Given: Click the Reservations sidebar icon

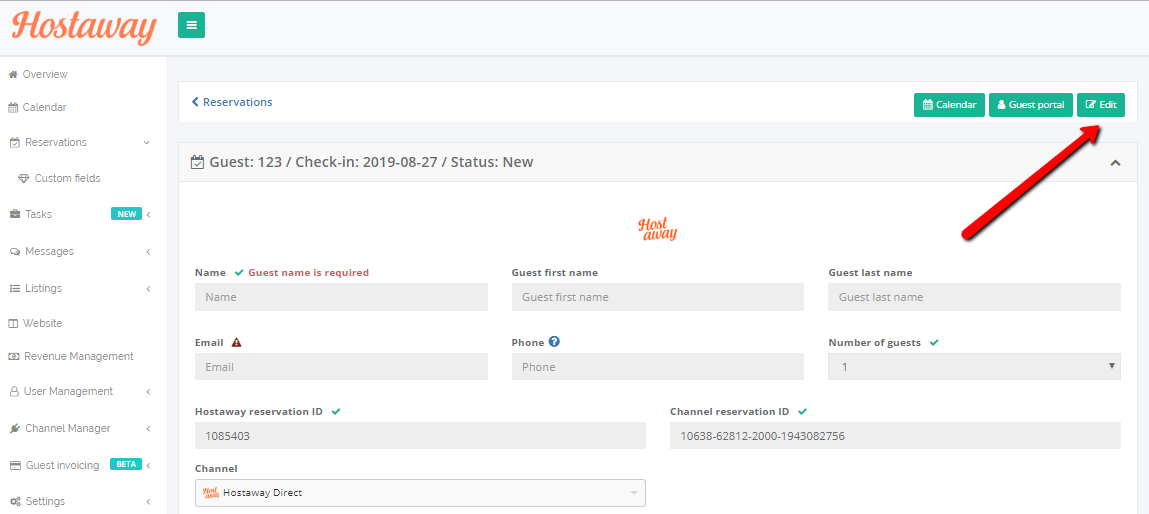Looking at the screenshot, I should (x=14, y=142).
